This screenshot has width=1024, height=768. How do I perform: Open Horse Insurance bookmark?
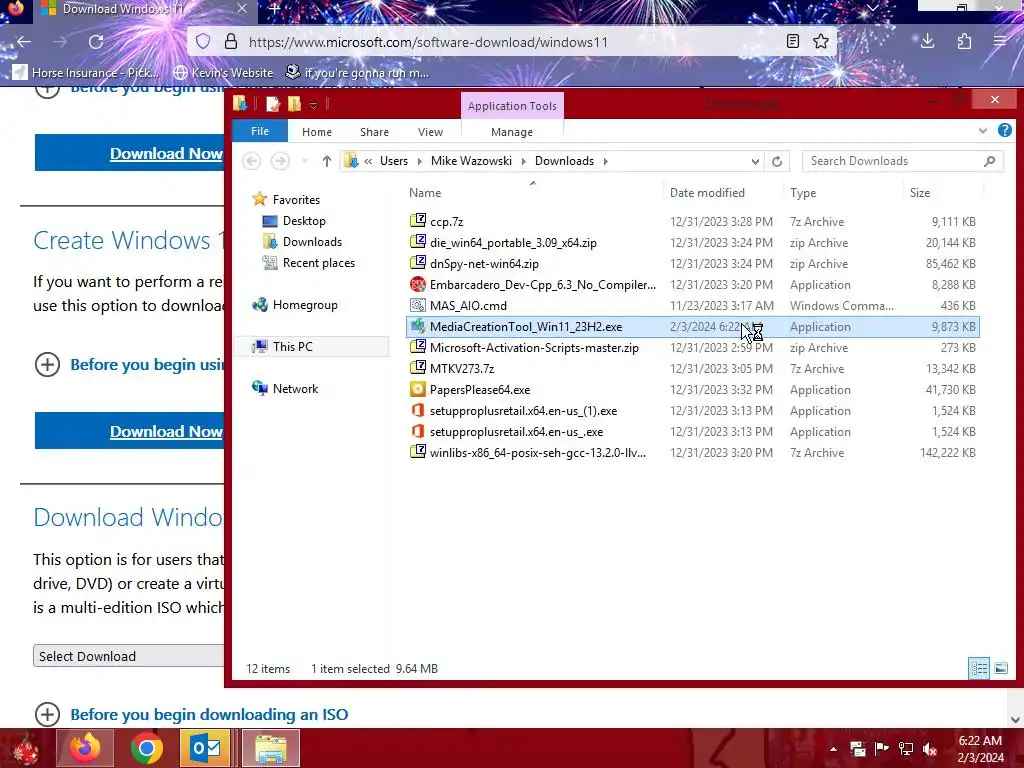85,72
